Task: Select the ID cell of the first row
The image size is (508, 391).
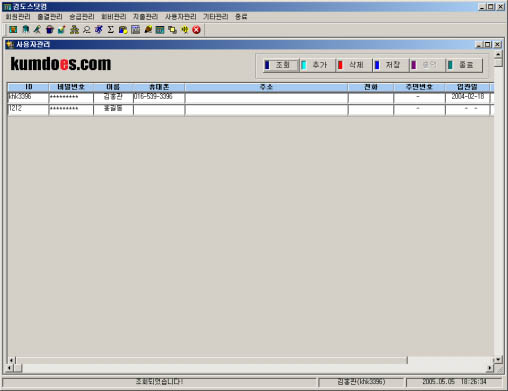Action: [x=28, y=97]
